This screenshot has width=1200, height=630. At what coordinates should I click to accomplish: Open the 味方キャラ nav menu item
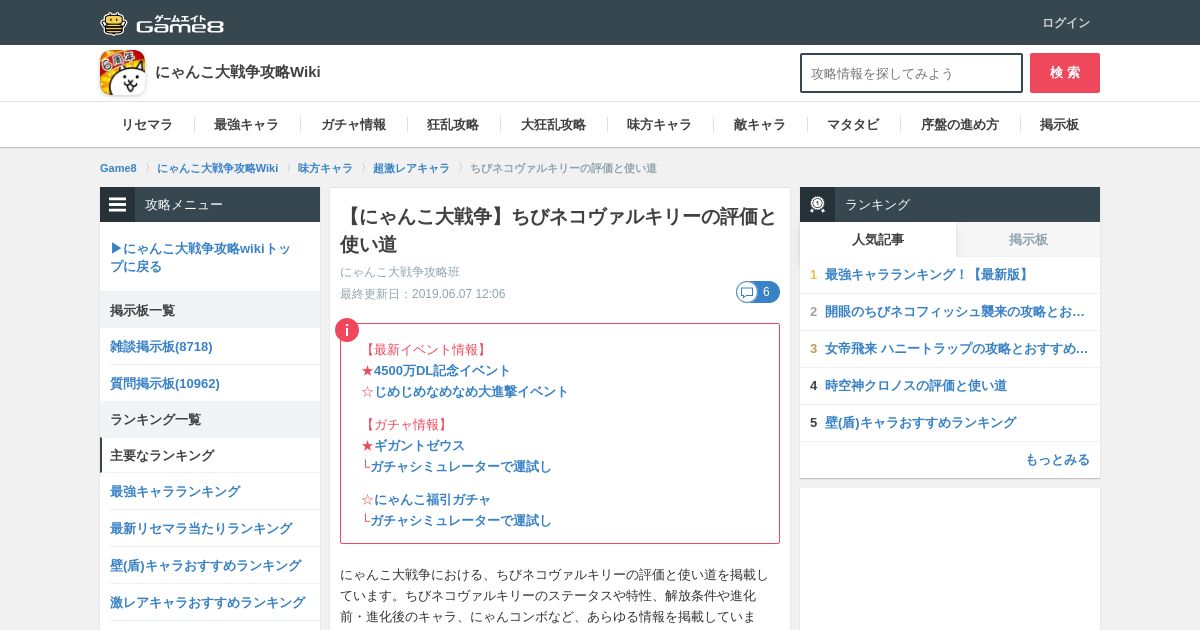[x=659, y=125]
